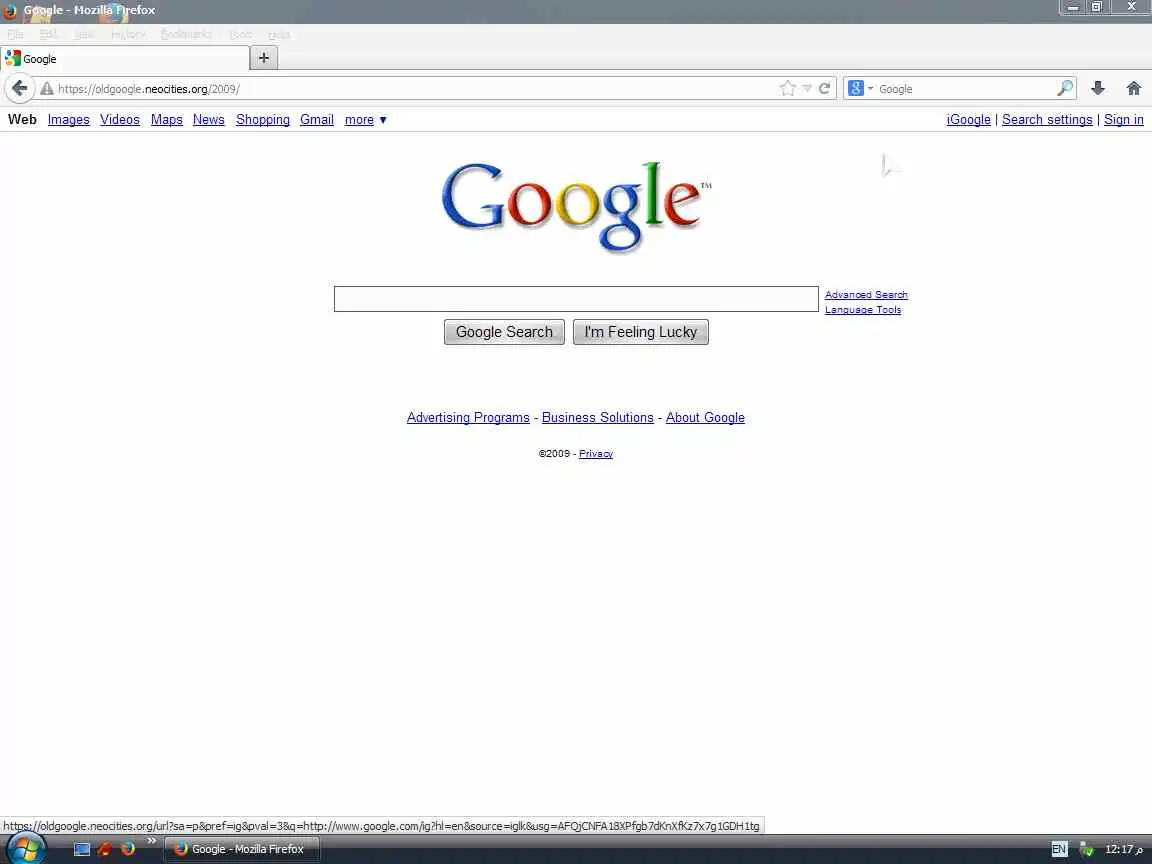This screenshot has height=864, width=1152.
Task: Open Search settings link
Action: pos(1047,120)
